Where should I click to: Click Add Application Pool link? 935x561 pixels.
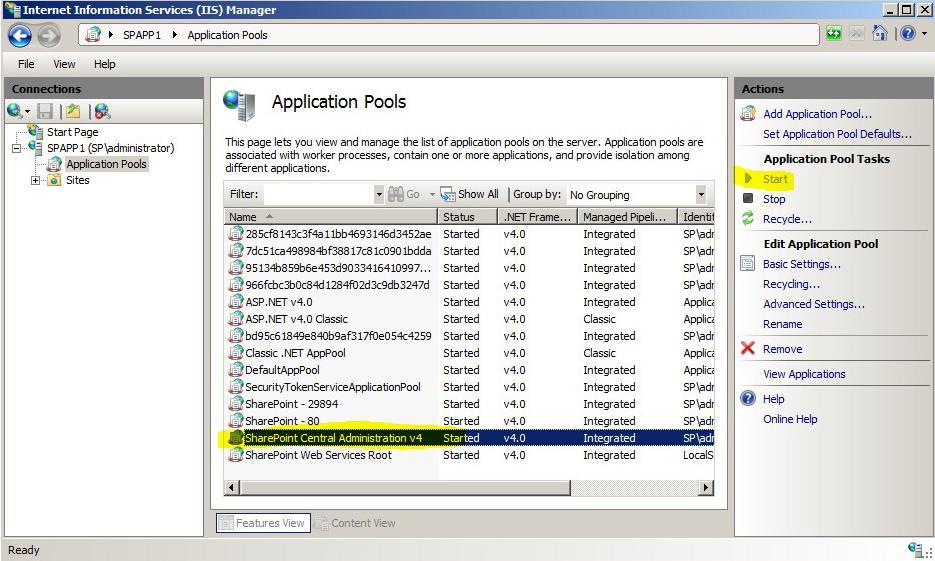coord(817,114)
